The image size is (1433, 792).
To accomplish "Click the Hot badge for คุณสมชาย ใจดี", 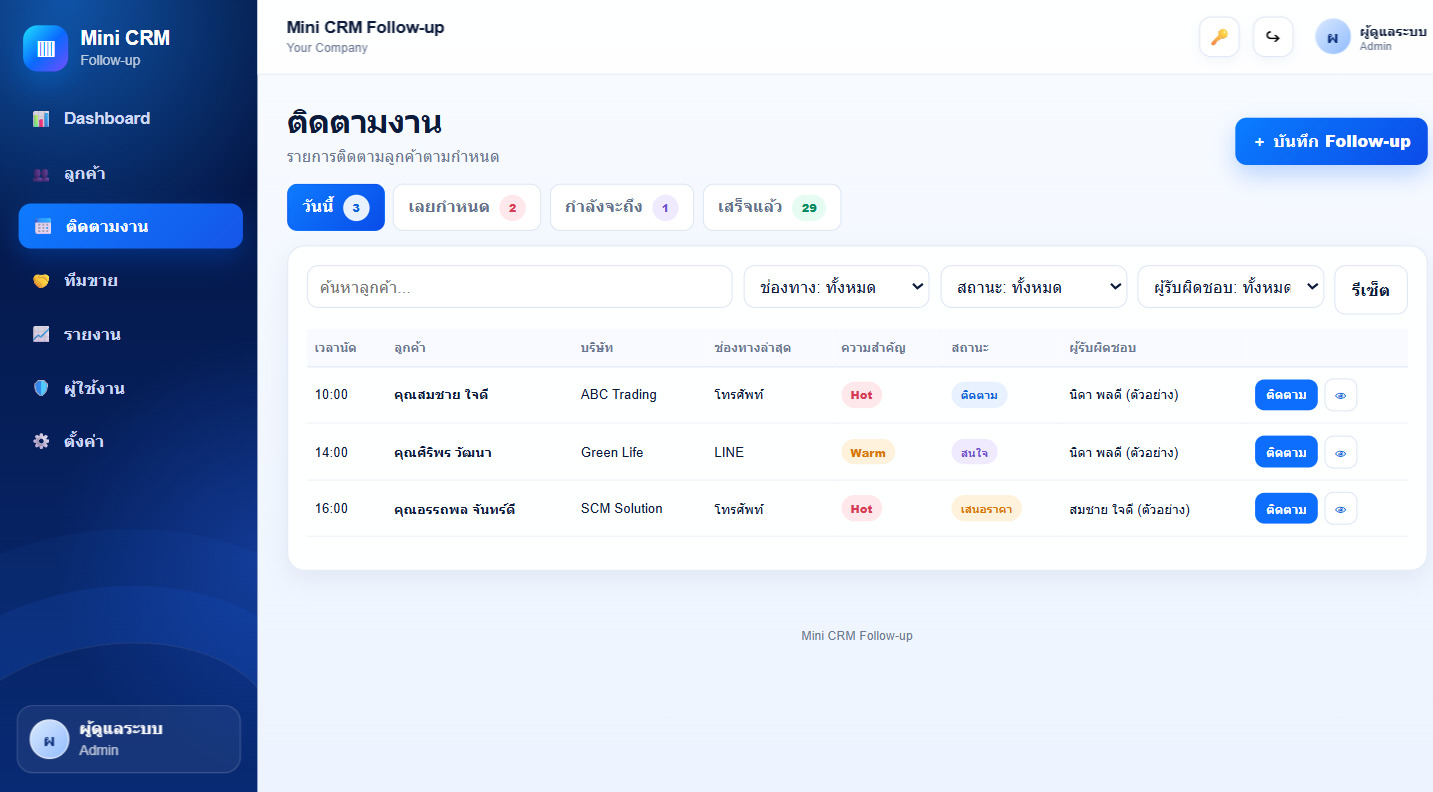I will [x=861, y=395].
